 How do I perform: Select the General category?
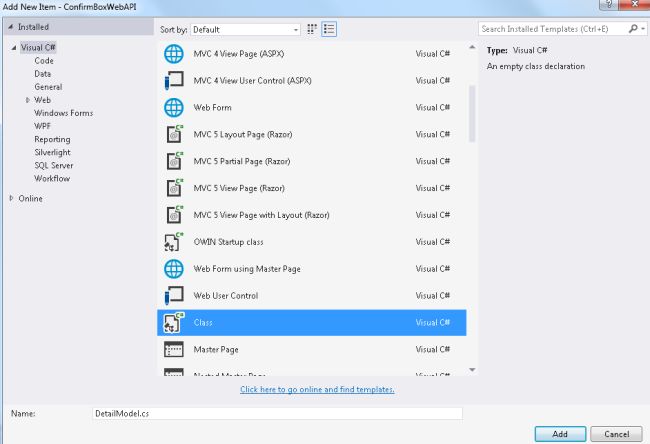pyautogui.click(x=48, y=87)
